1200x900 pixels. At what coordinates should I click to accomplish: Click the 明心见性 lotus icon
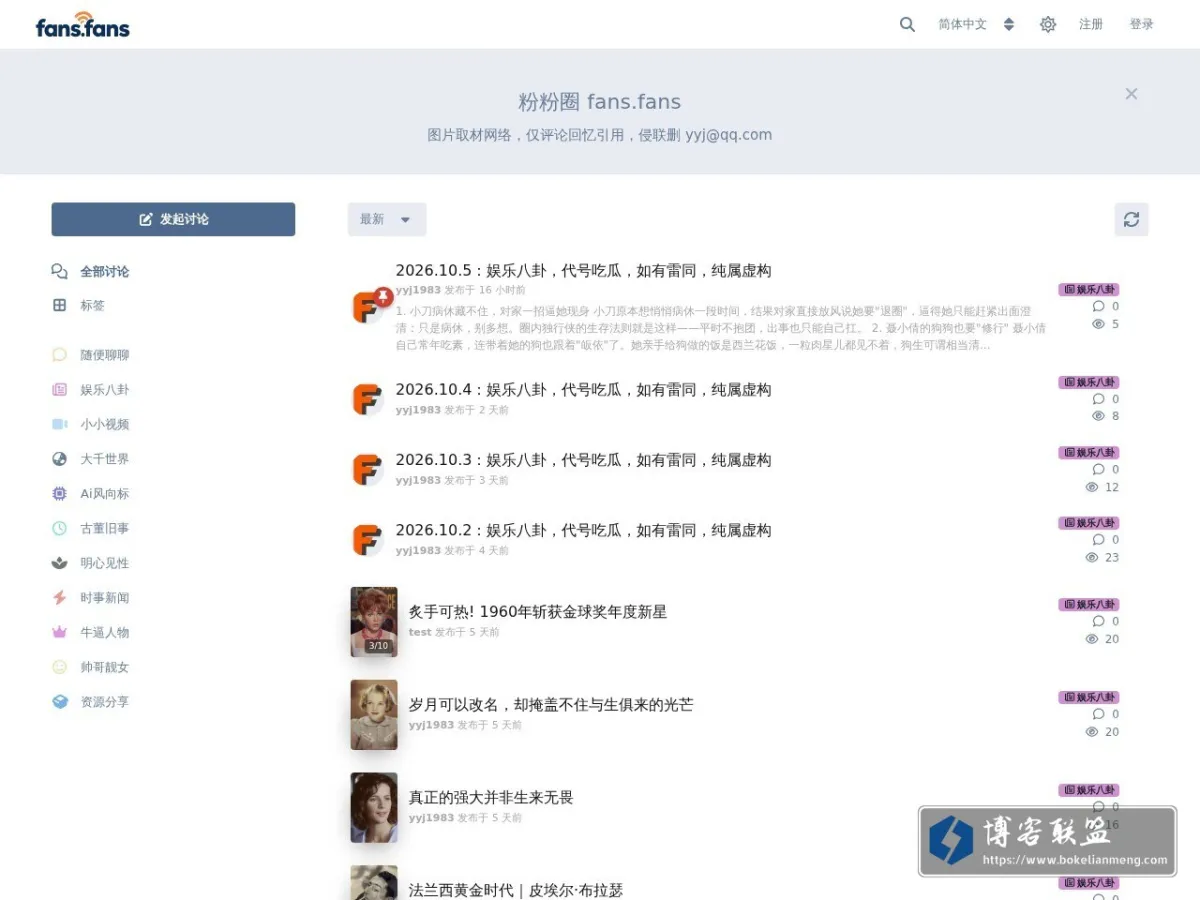[x=60, y=563]
